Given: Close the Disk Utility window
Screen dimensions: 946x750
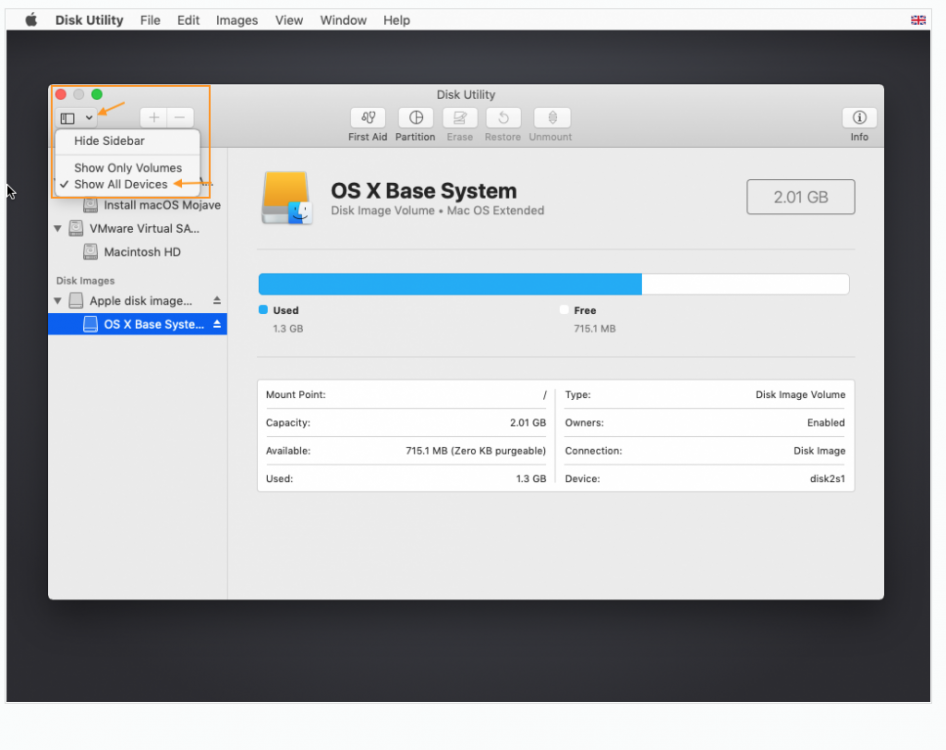Looking at the screenshot, I should click(61, 94).
